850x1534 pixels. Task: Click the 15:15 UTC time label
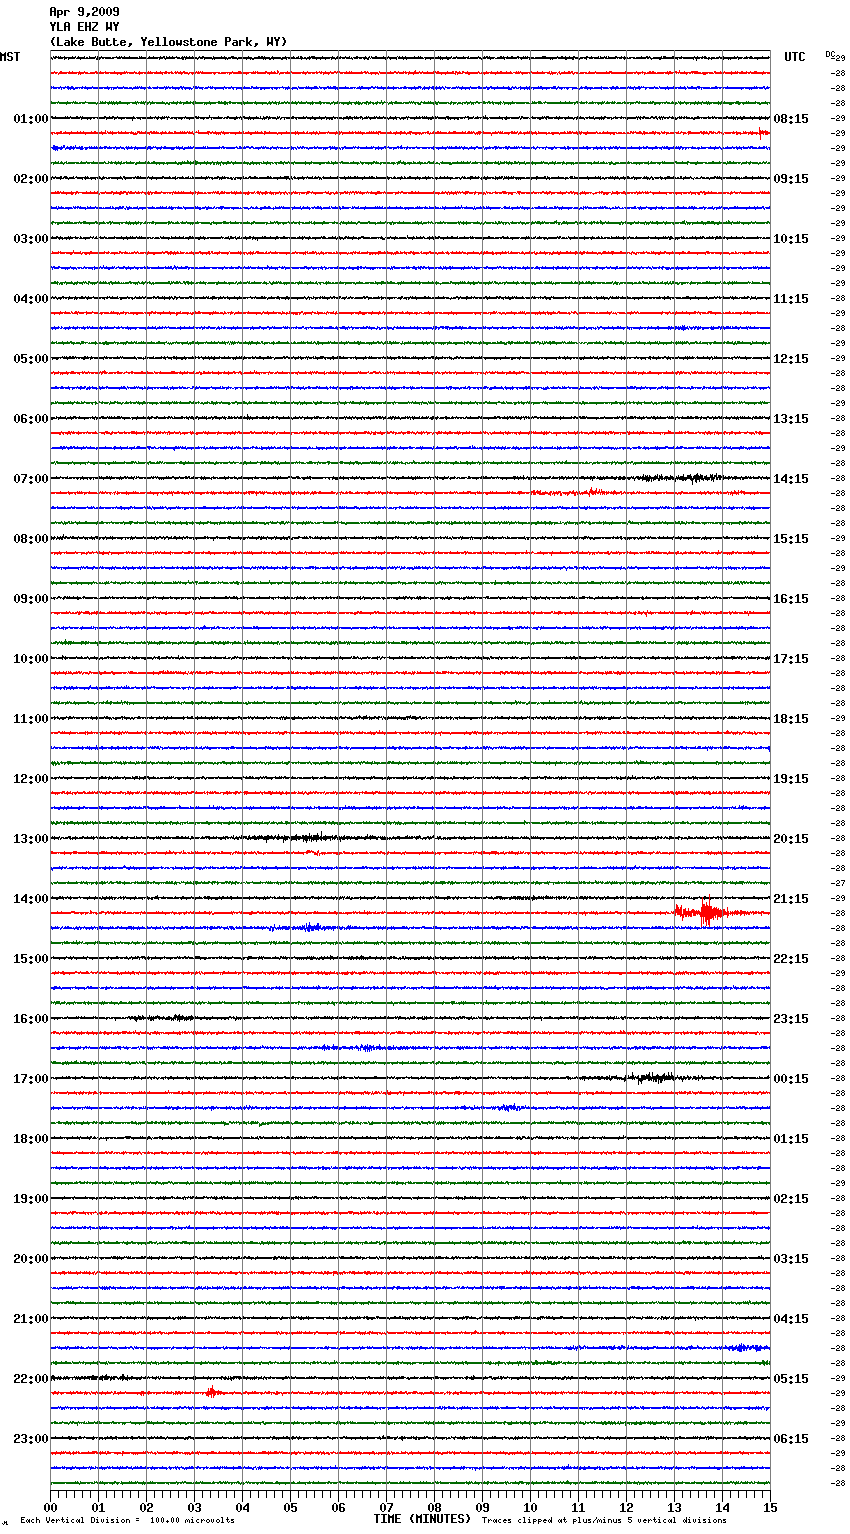click(x=791, y=539)
